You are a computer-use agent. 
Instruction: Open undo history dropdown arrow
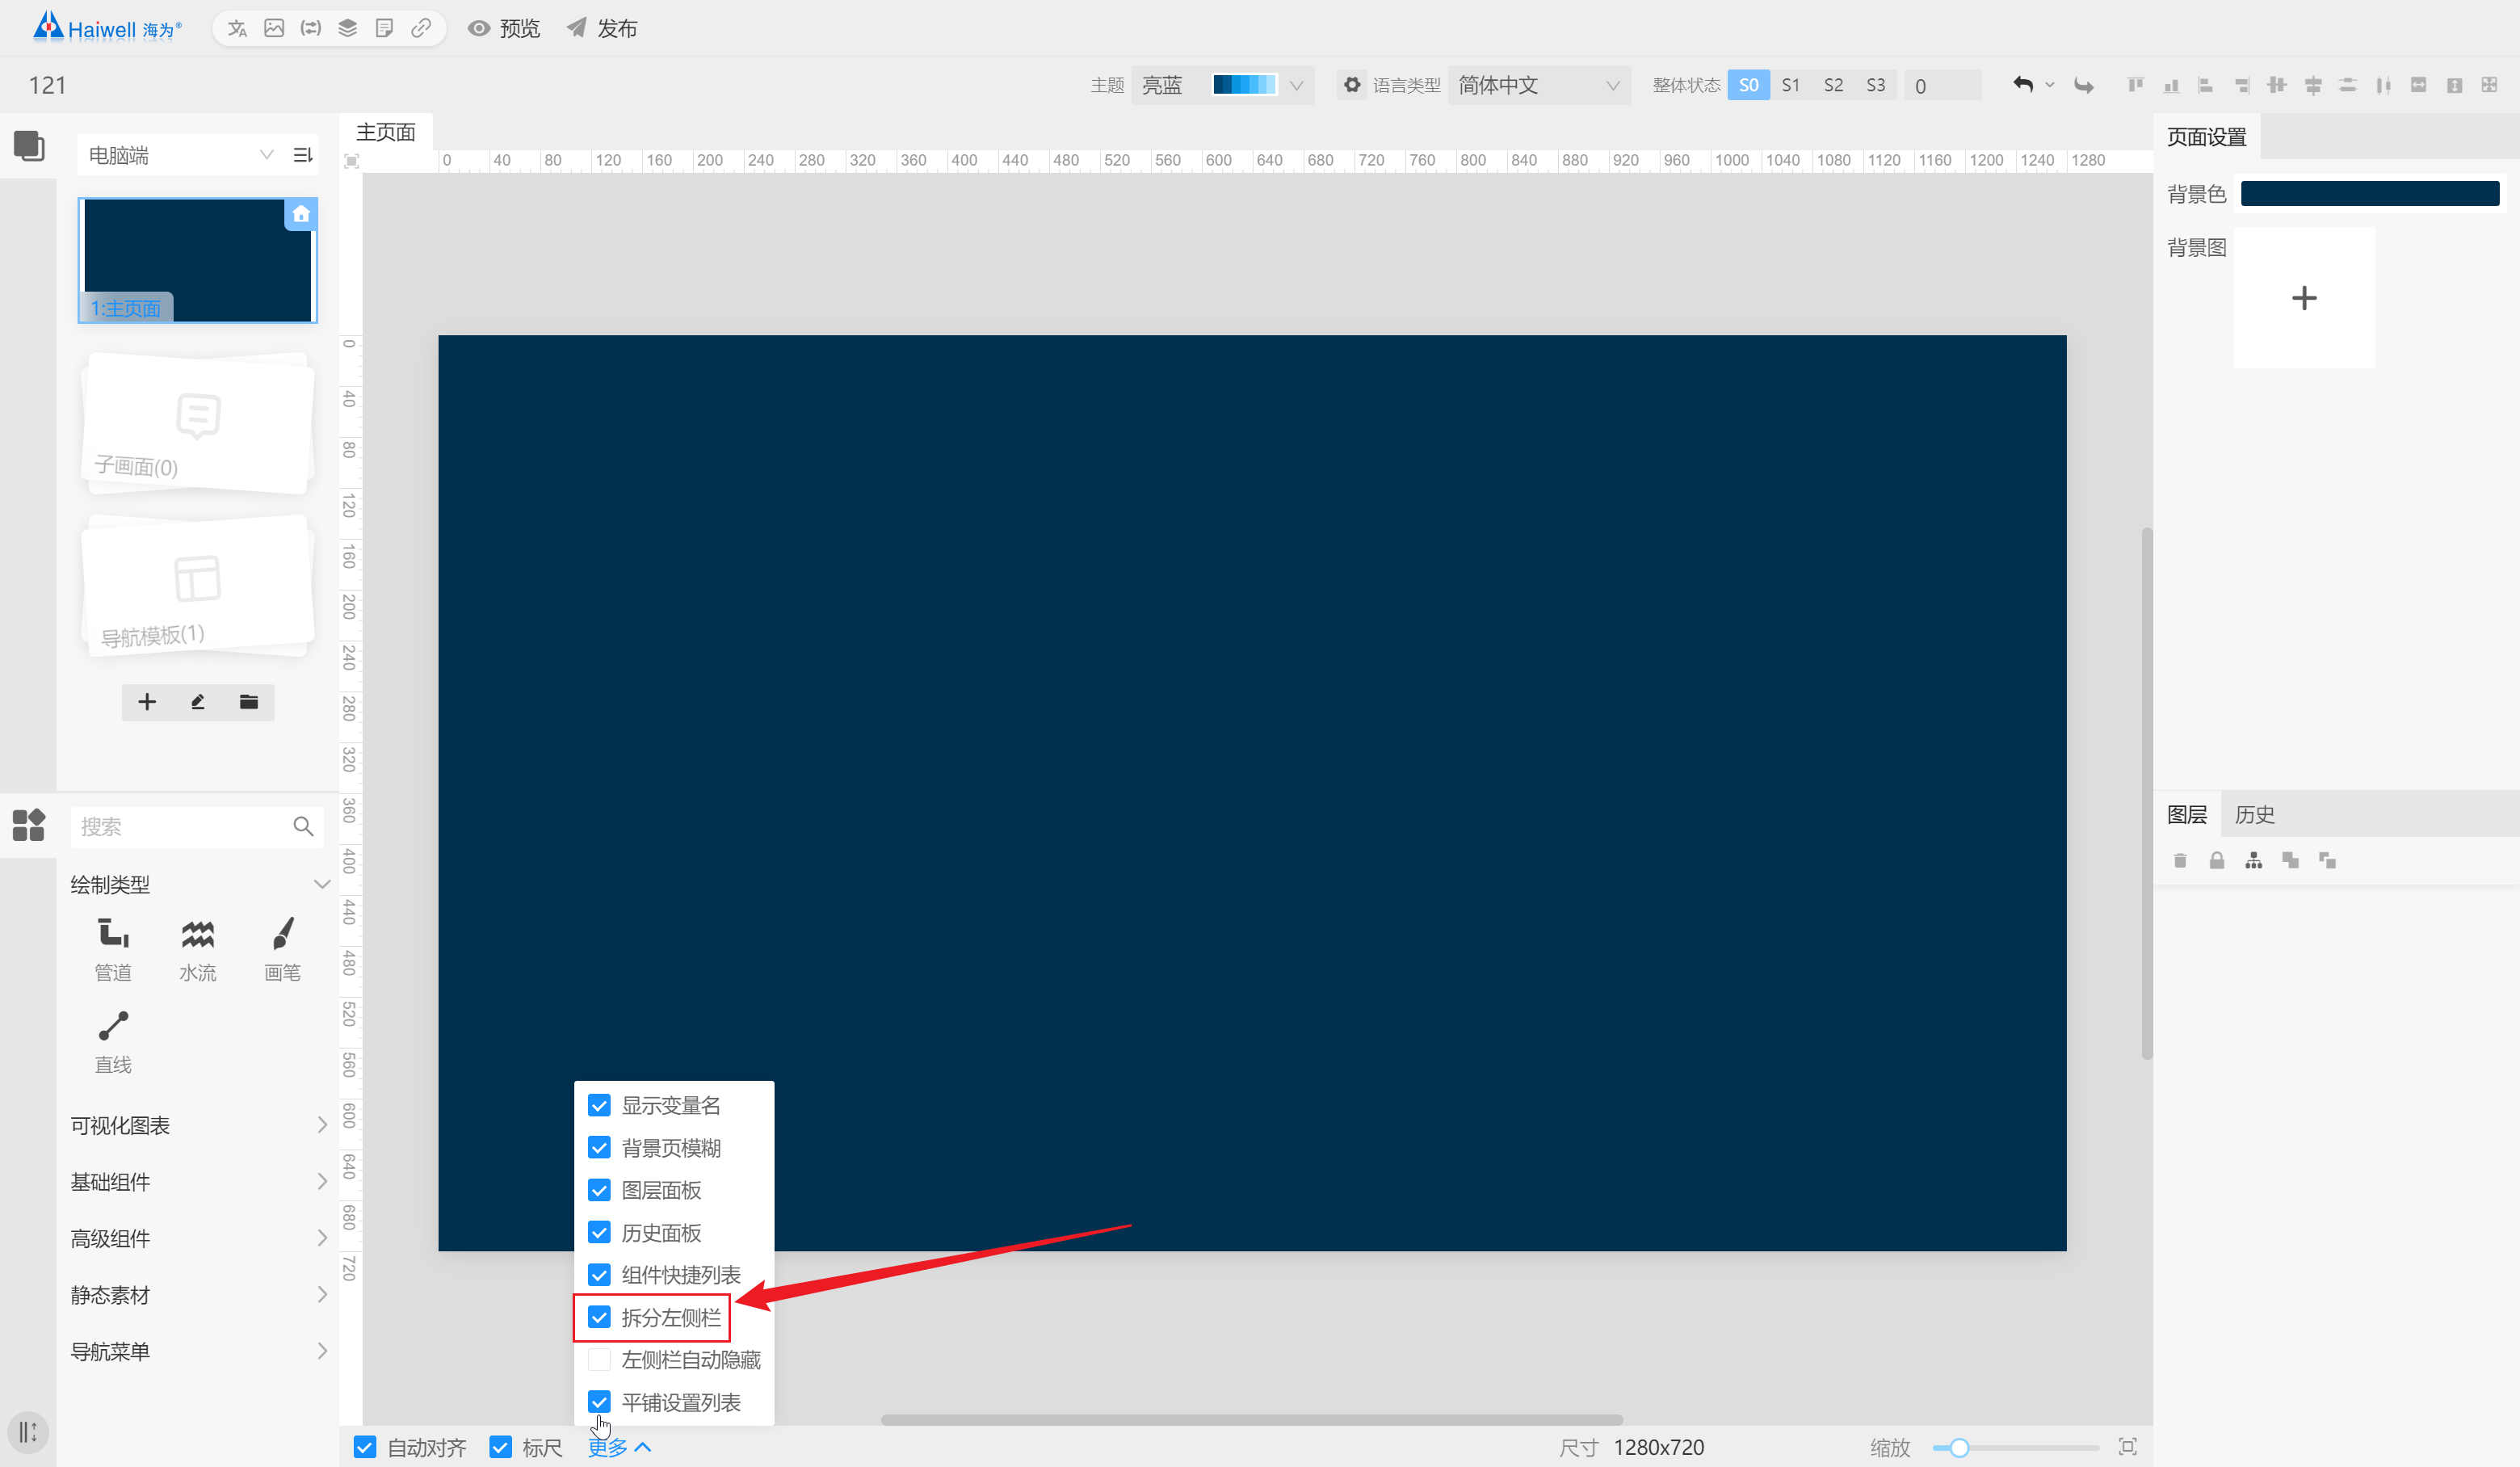(2050, 85)
